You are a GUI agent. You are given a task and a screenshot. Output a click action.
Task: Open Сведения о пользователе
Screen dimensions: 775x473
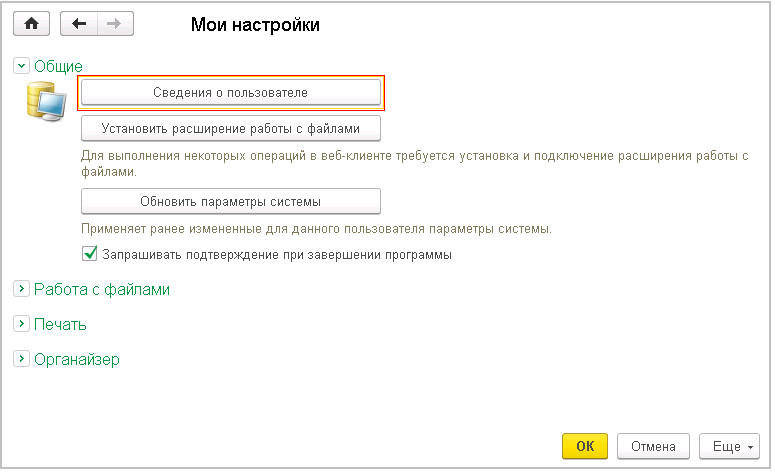click(x=230, y=92)
